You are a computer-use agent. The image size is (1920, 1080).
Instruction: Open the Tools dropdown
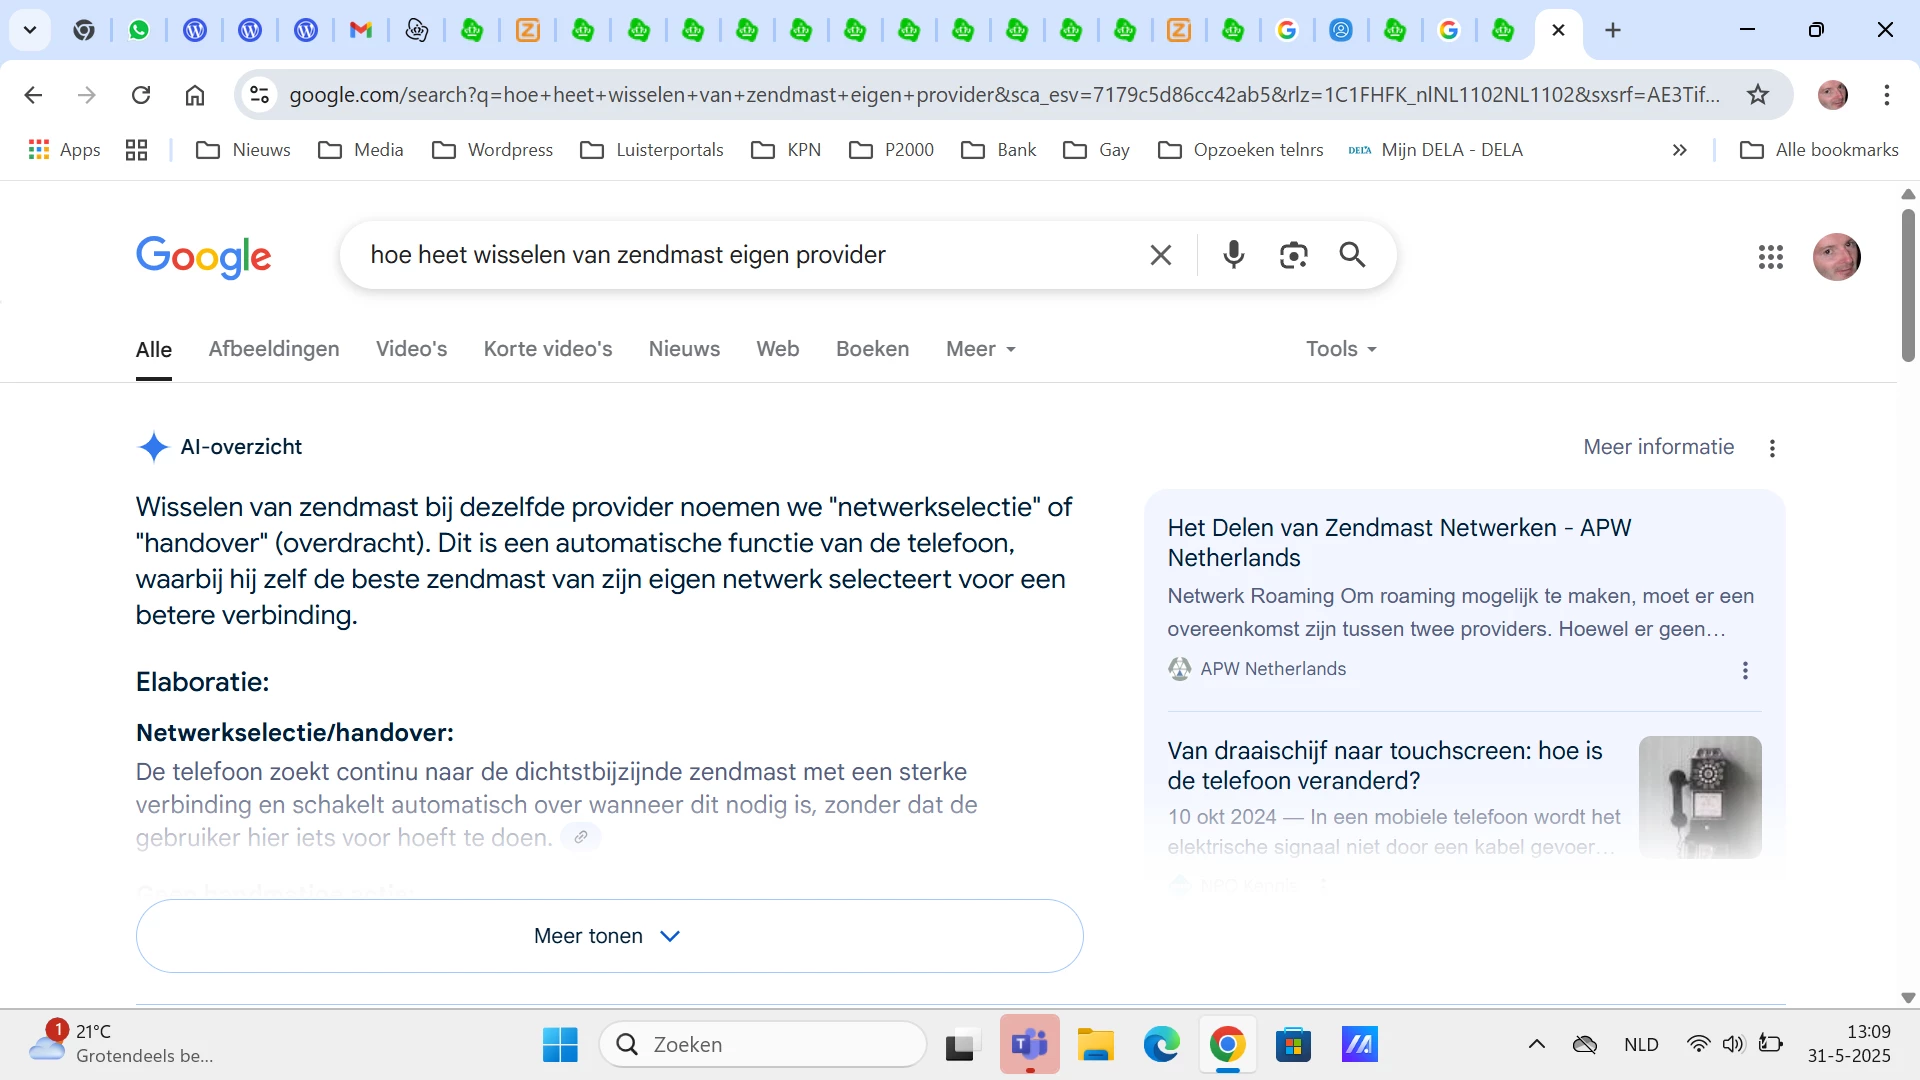coord(1340,349)
